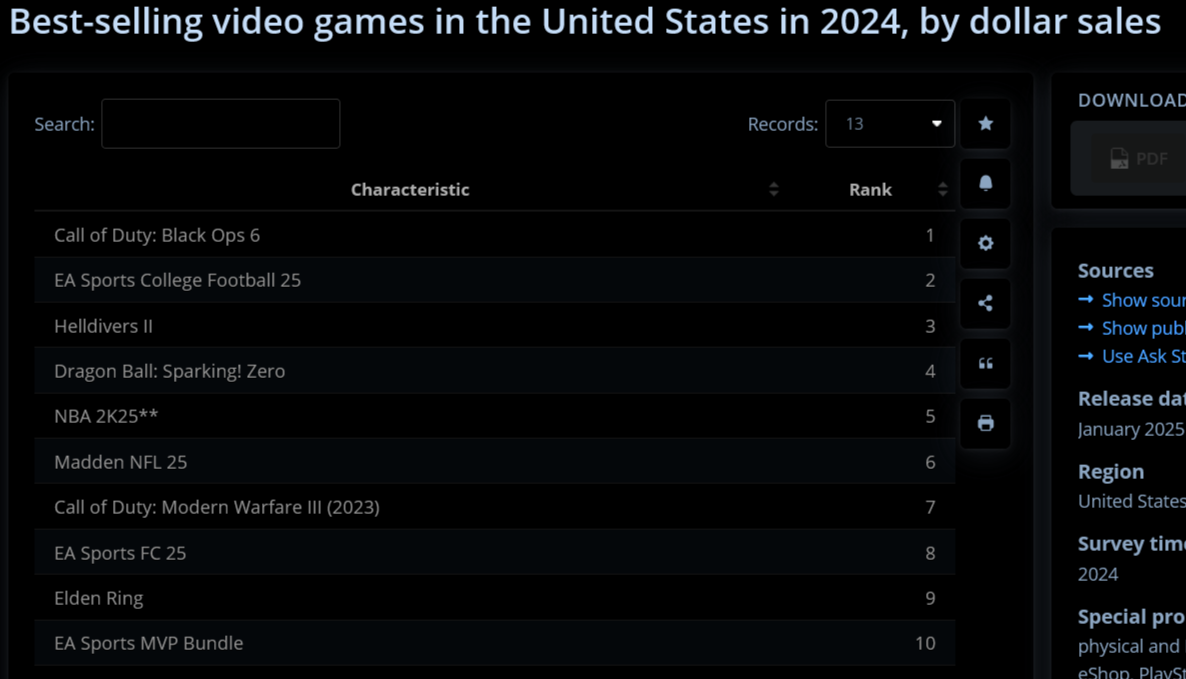The height and width of the screenshot is (679, 1186).
Task: Click arrow icon beside Show sources
Action: click(1085, 299)
